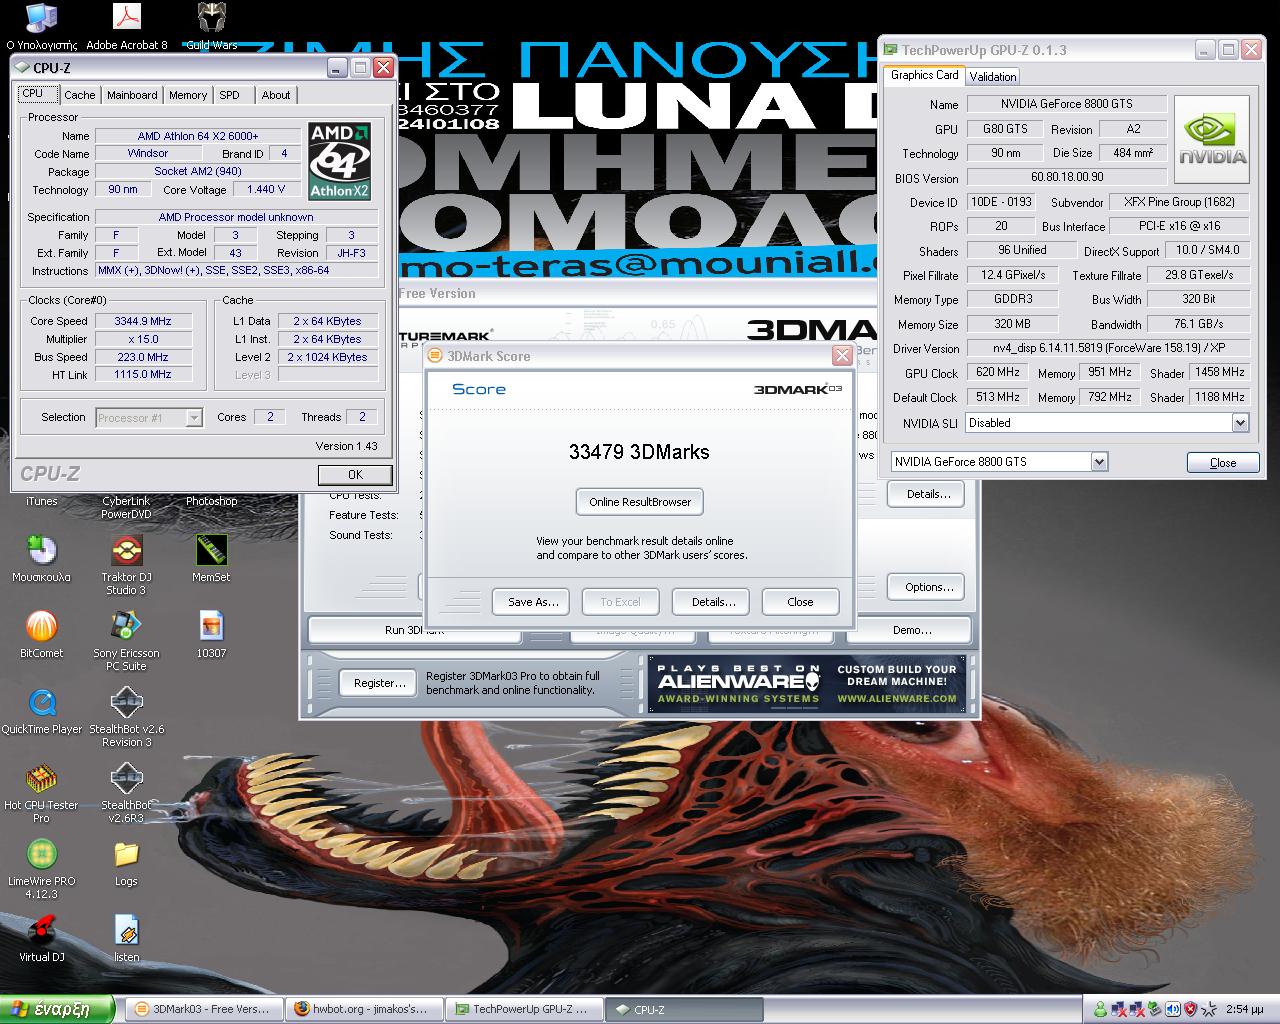Select the Graphics Card tab in GPU-Z
Image resolution: width=1280 pixels, height=1024 pixels.
[x=924, y=75]
